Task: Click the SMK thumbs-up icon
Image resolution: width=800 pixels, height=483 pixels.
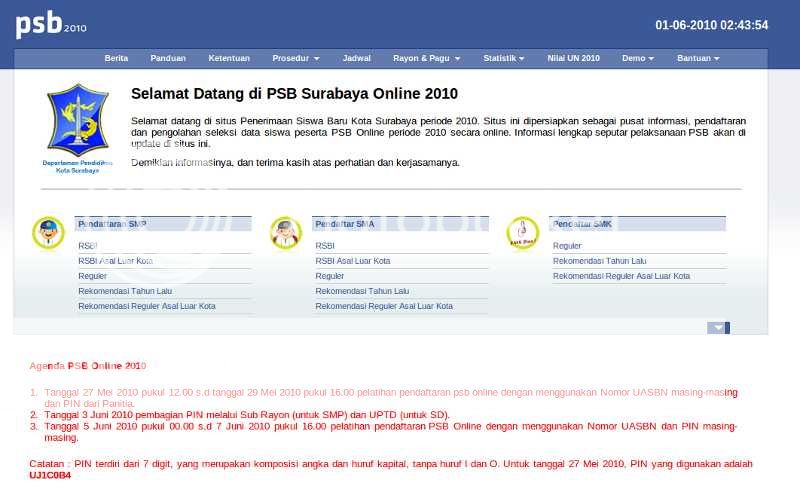Action: pyautogui.click(x=523, y=233)
